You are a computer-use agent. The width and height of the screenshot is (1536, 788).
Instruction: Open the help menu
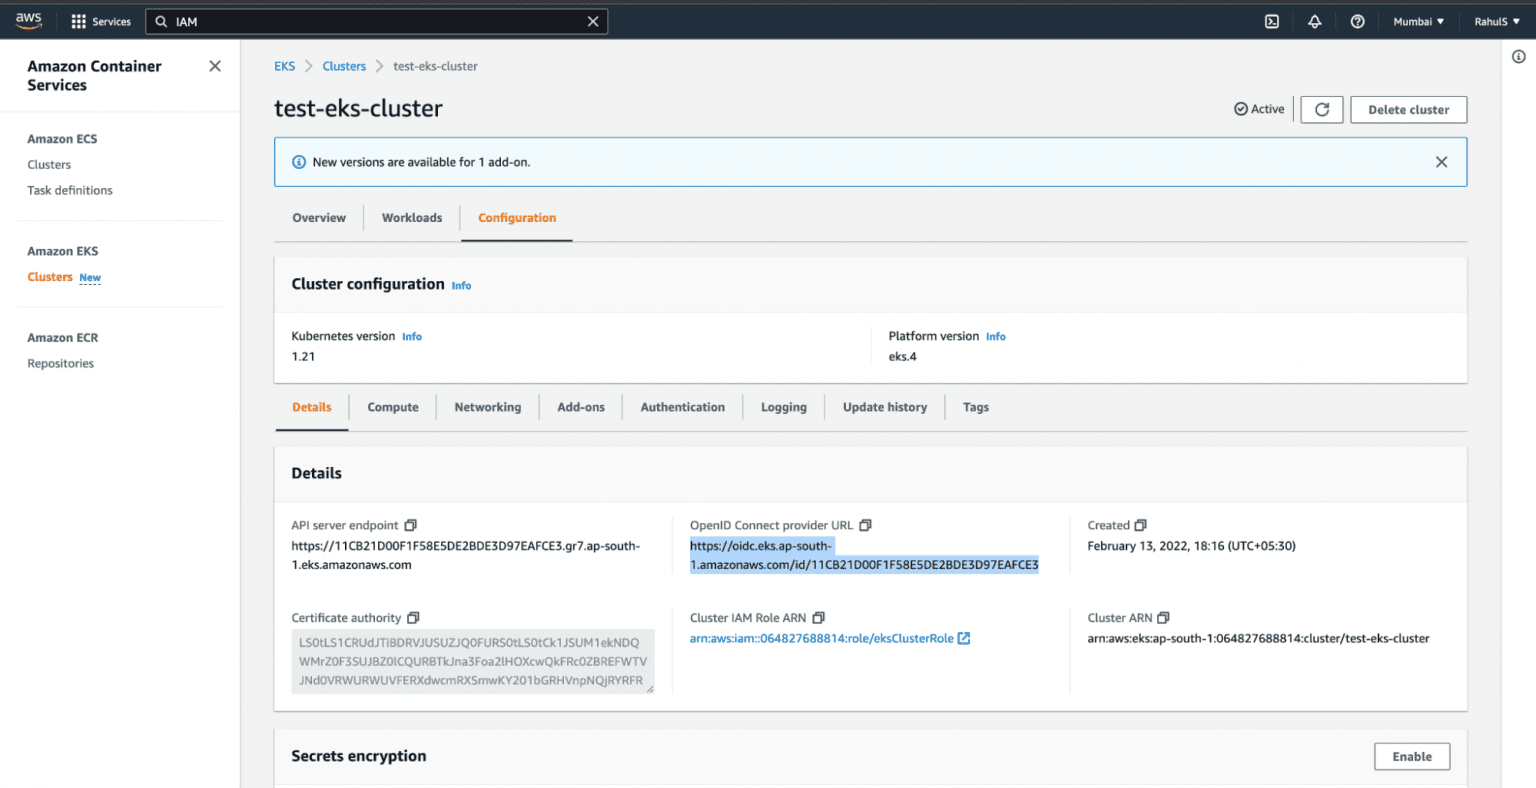[1357, 20]
